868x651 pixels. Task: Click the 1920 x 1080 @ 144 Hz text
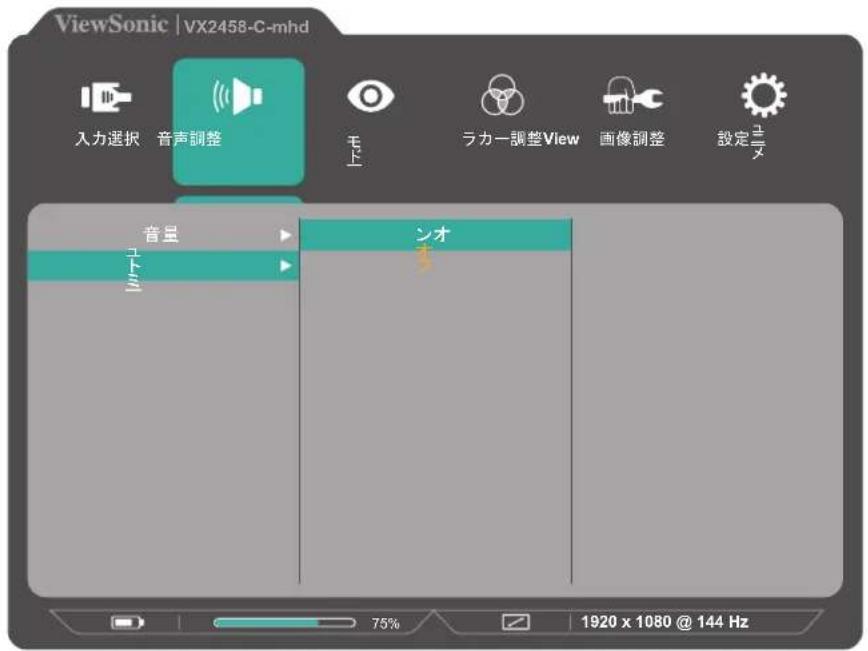tap(664, 622)
